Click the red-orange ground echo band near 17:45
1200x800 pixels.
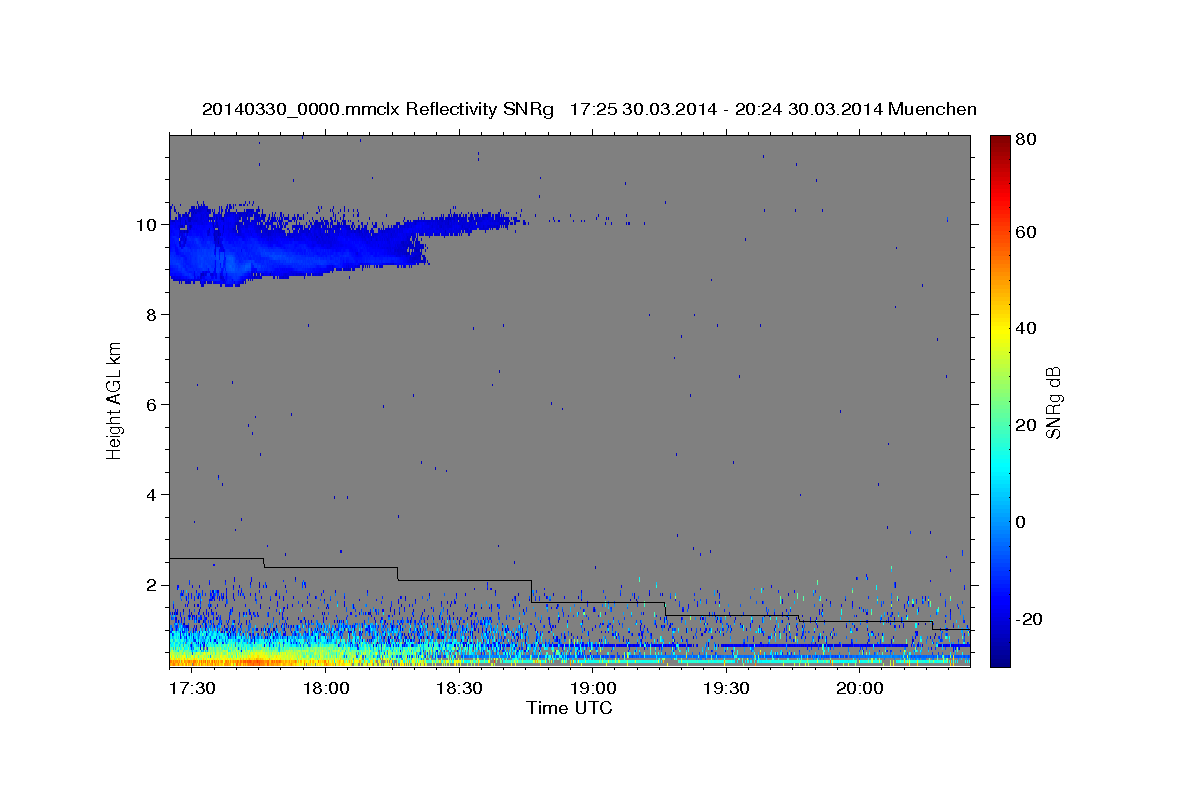255,662
